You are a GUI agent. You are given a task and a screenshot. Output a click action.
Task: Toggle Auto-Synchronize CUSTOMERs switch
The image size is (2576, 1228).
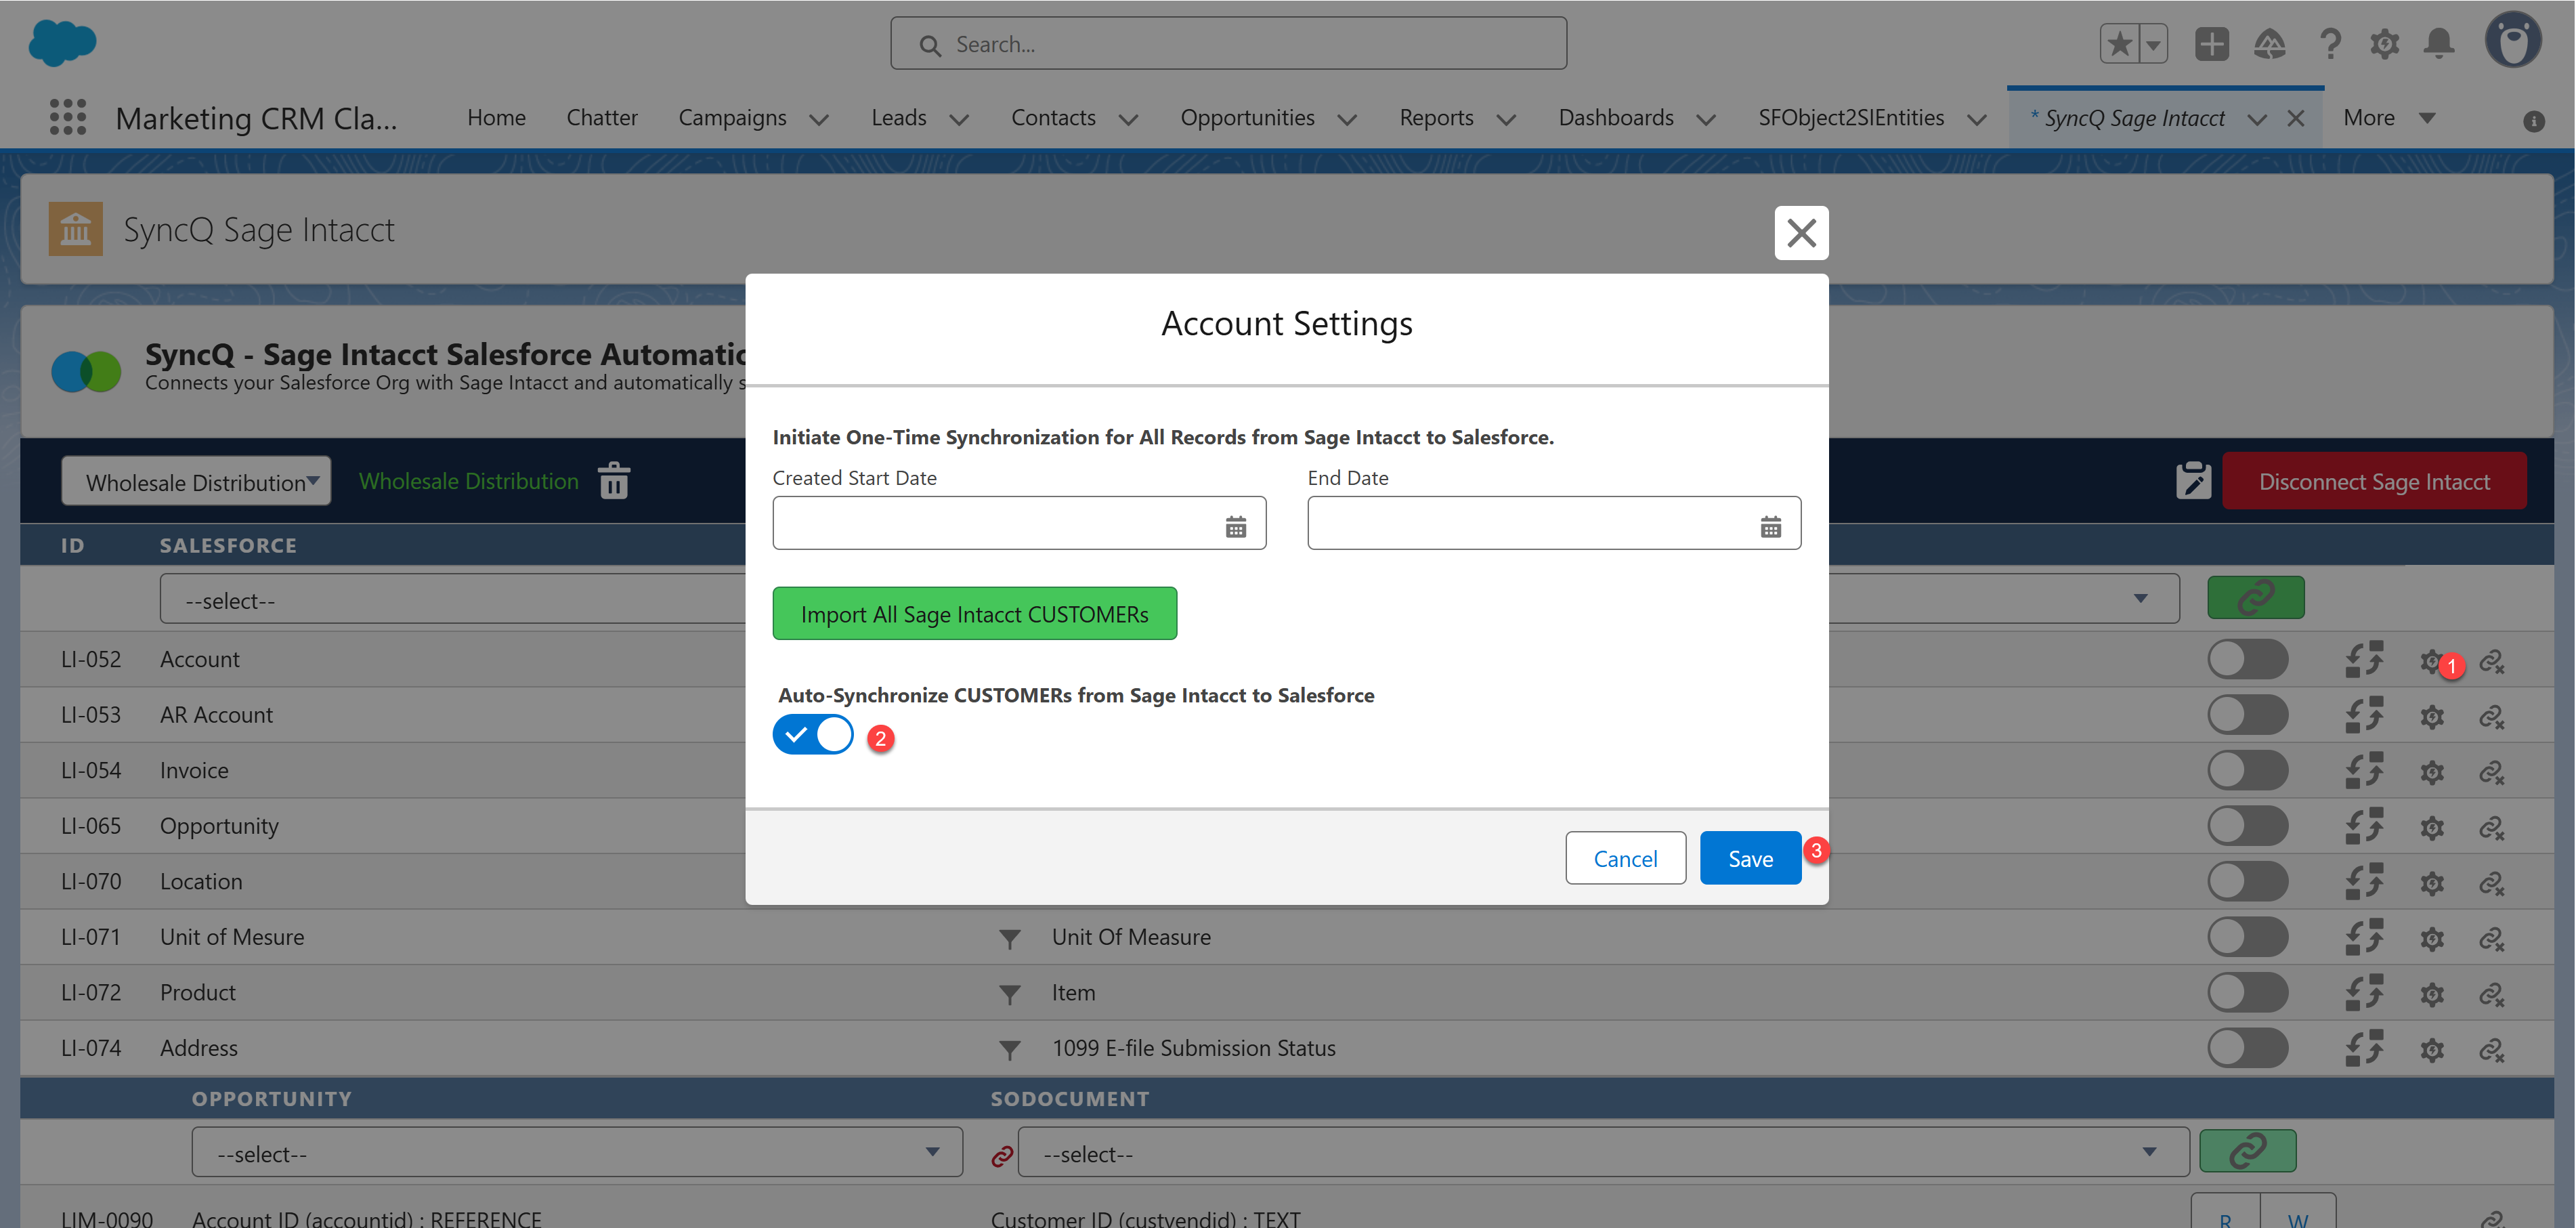click(813, 735)
